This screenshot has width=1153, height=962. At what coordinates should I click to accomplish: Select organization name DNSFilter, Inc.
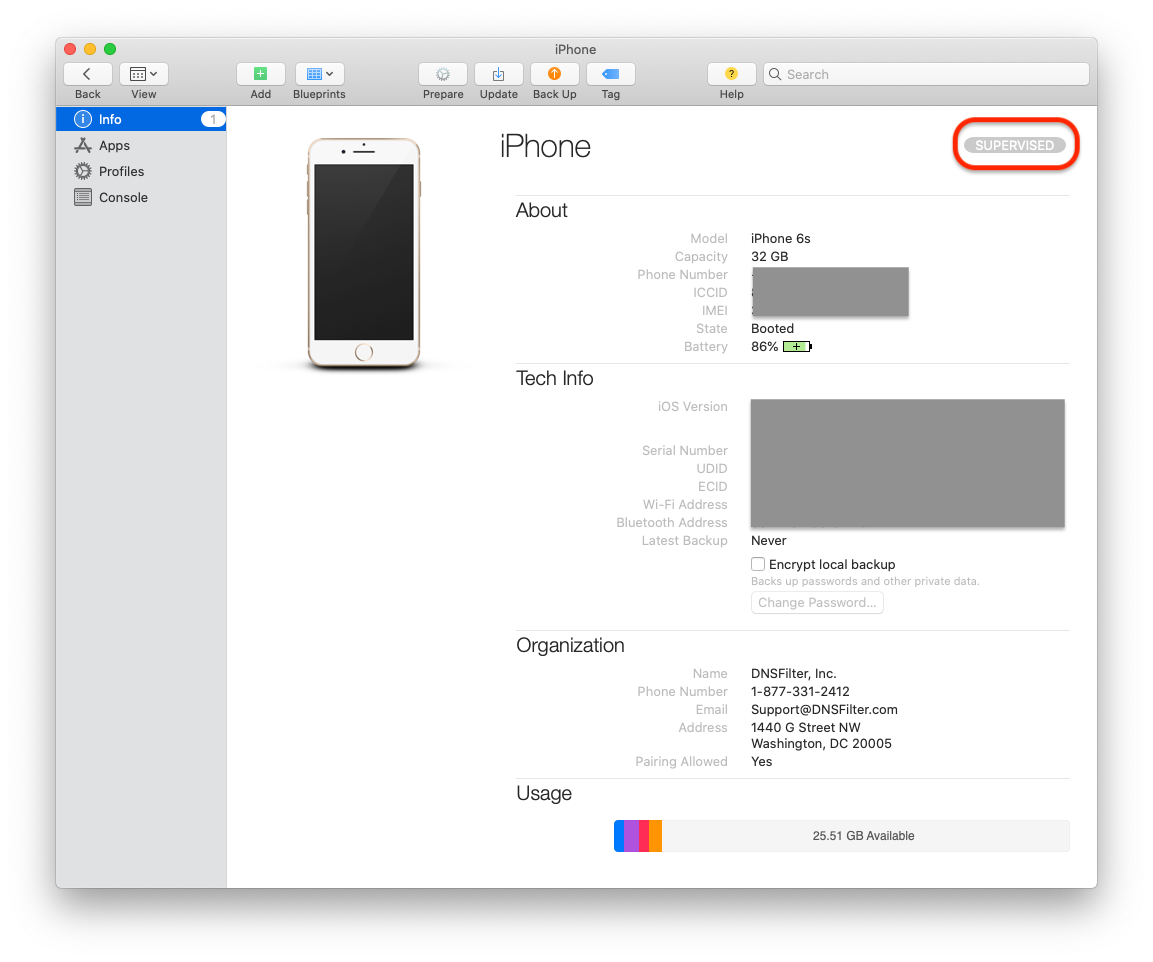tap(793, 674)
